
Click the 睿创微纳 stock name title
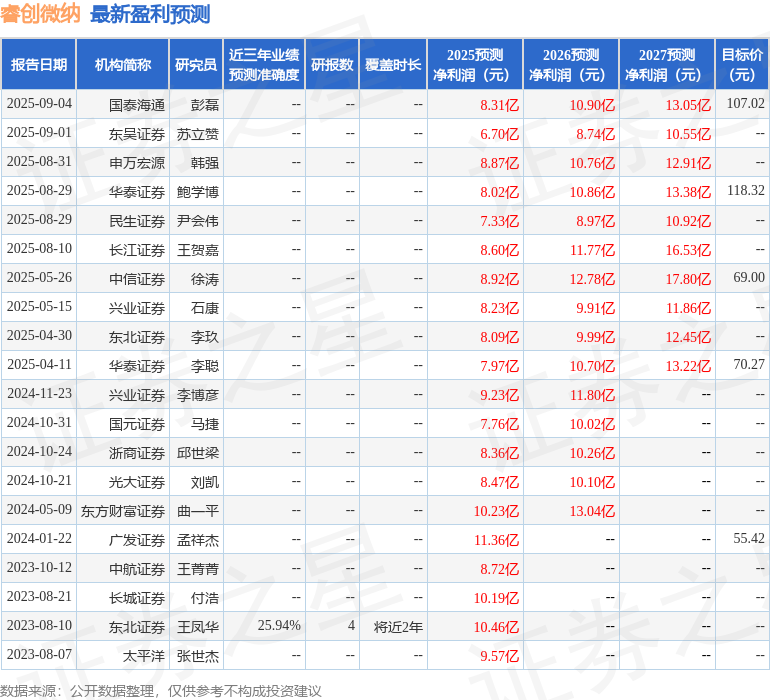click(42, 14)
